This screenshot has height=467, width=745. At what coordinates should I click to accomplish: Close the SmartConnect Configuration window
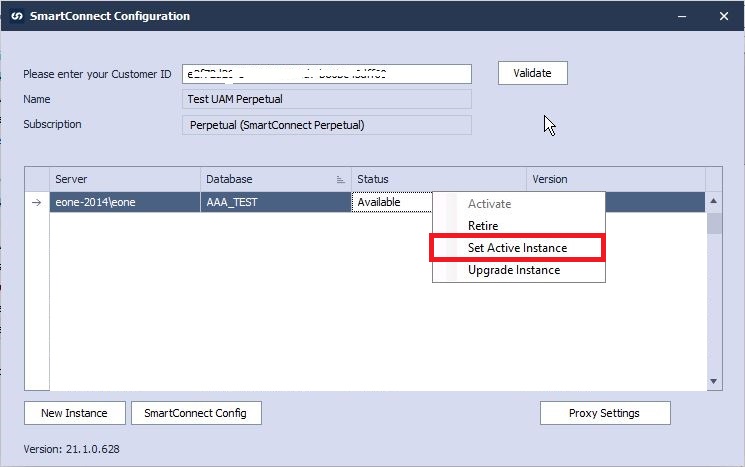[724, 16]
